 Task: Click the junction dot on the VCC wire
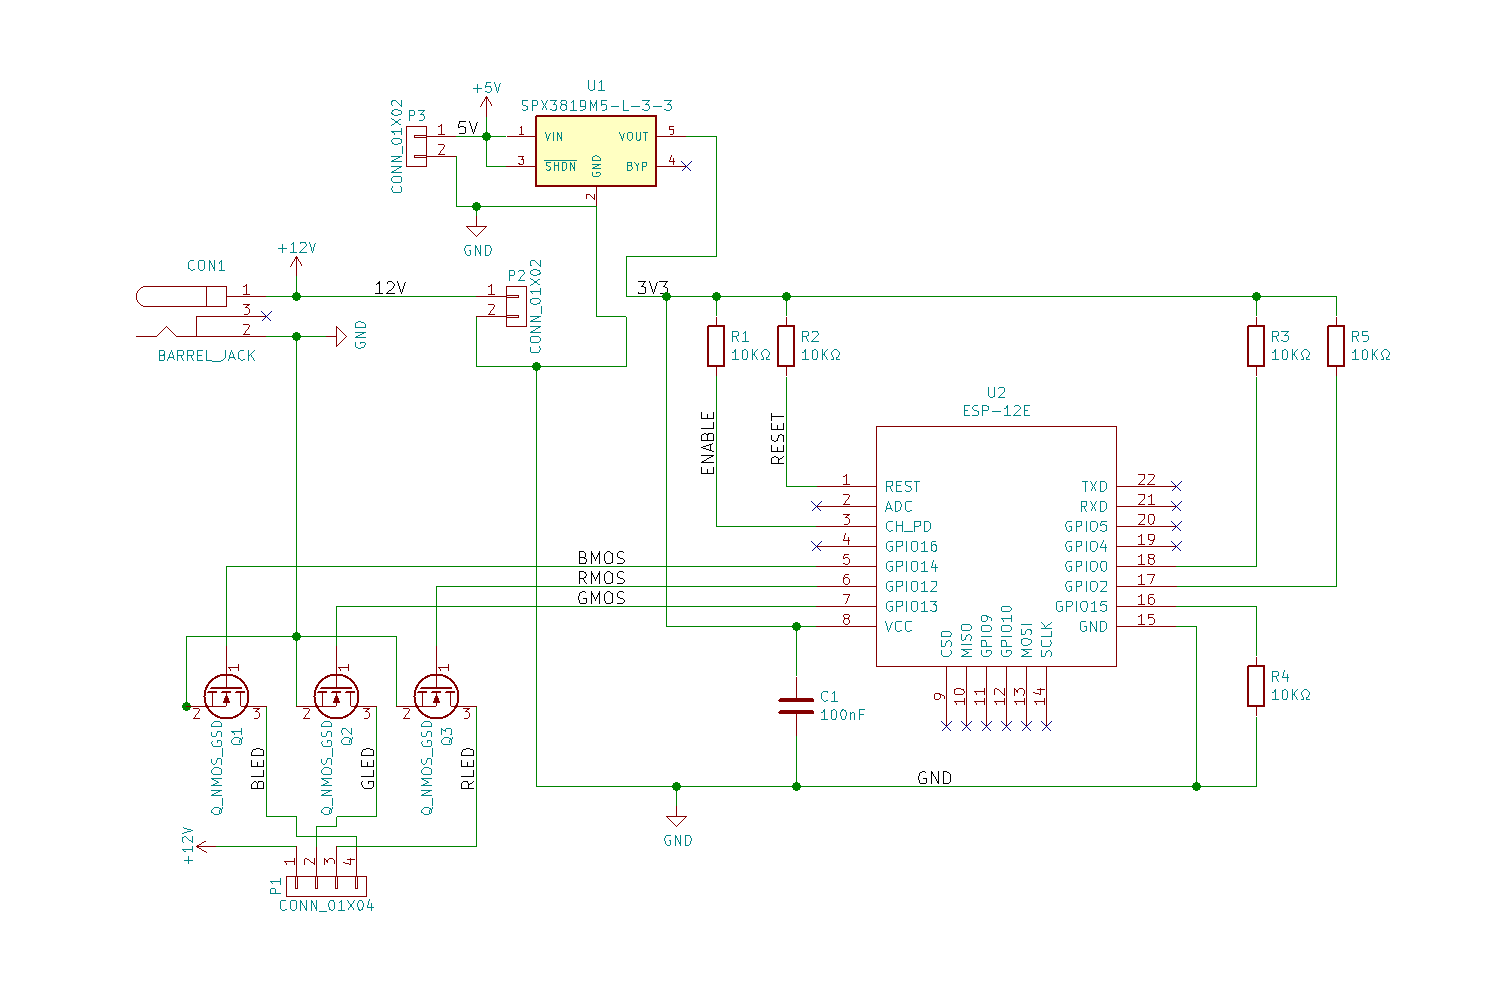pyautogui.click(x=797, y=626)
